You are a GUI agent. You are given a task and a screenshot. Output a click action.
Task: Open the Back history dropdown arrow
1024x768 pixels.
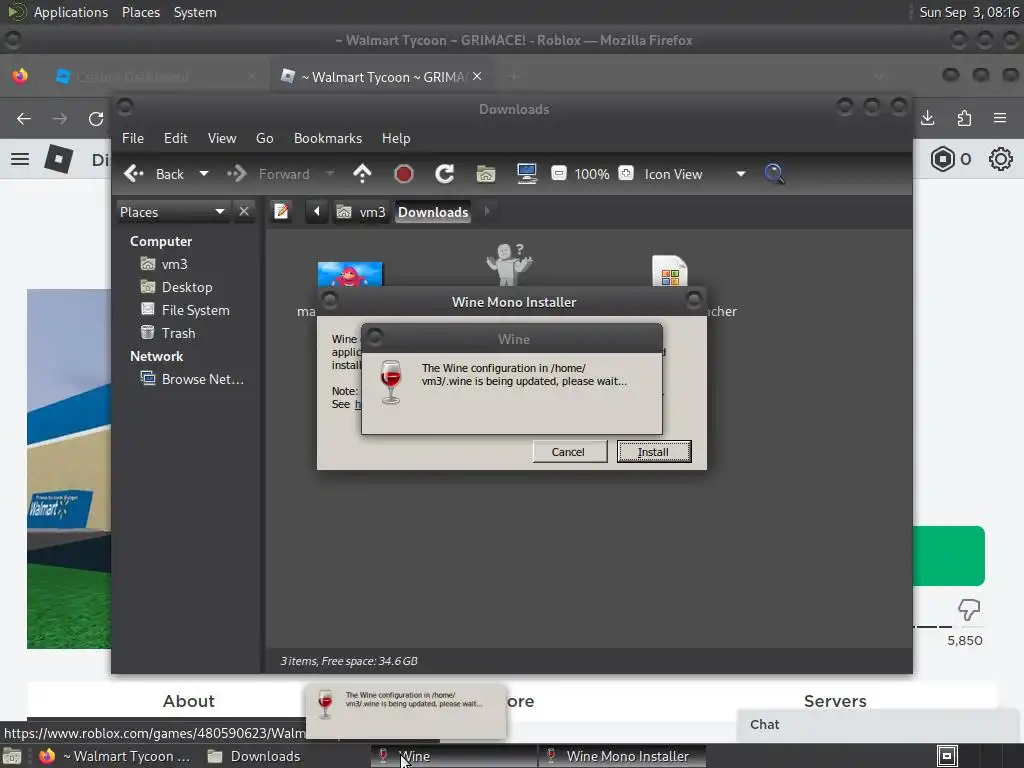[204, 174]
